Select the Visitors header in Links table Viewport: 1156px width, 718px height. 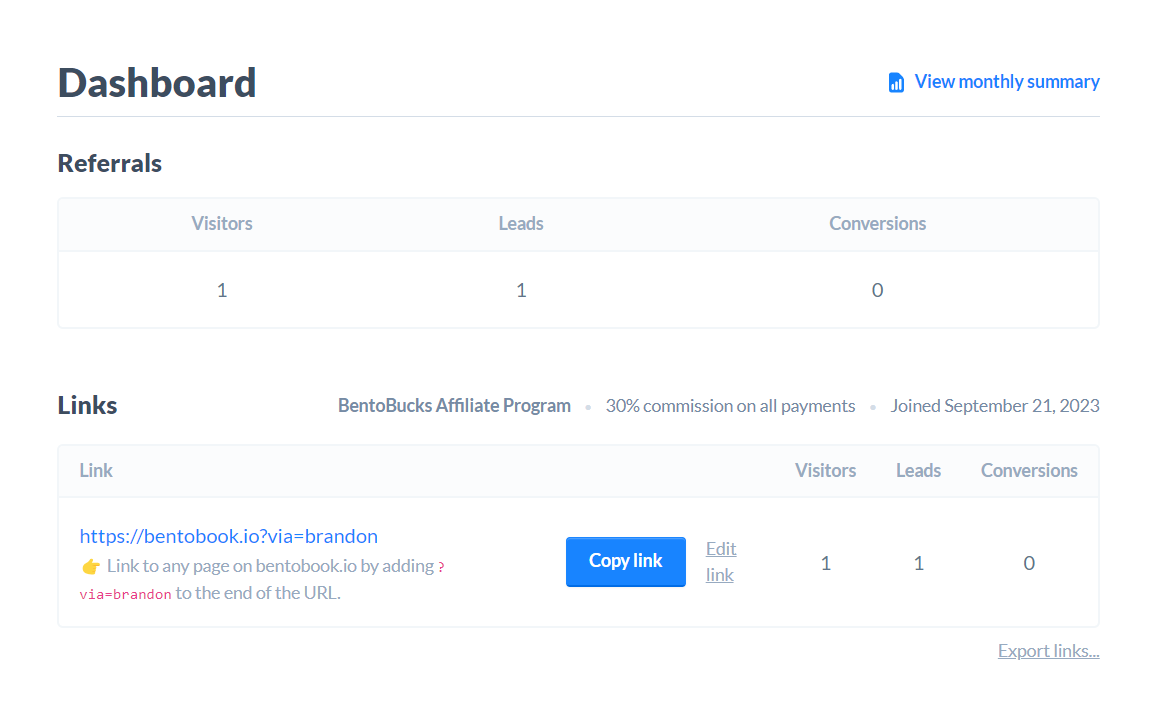pos(826,470)
